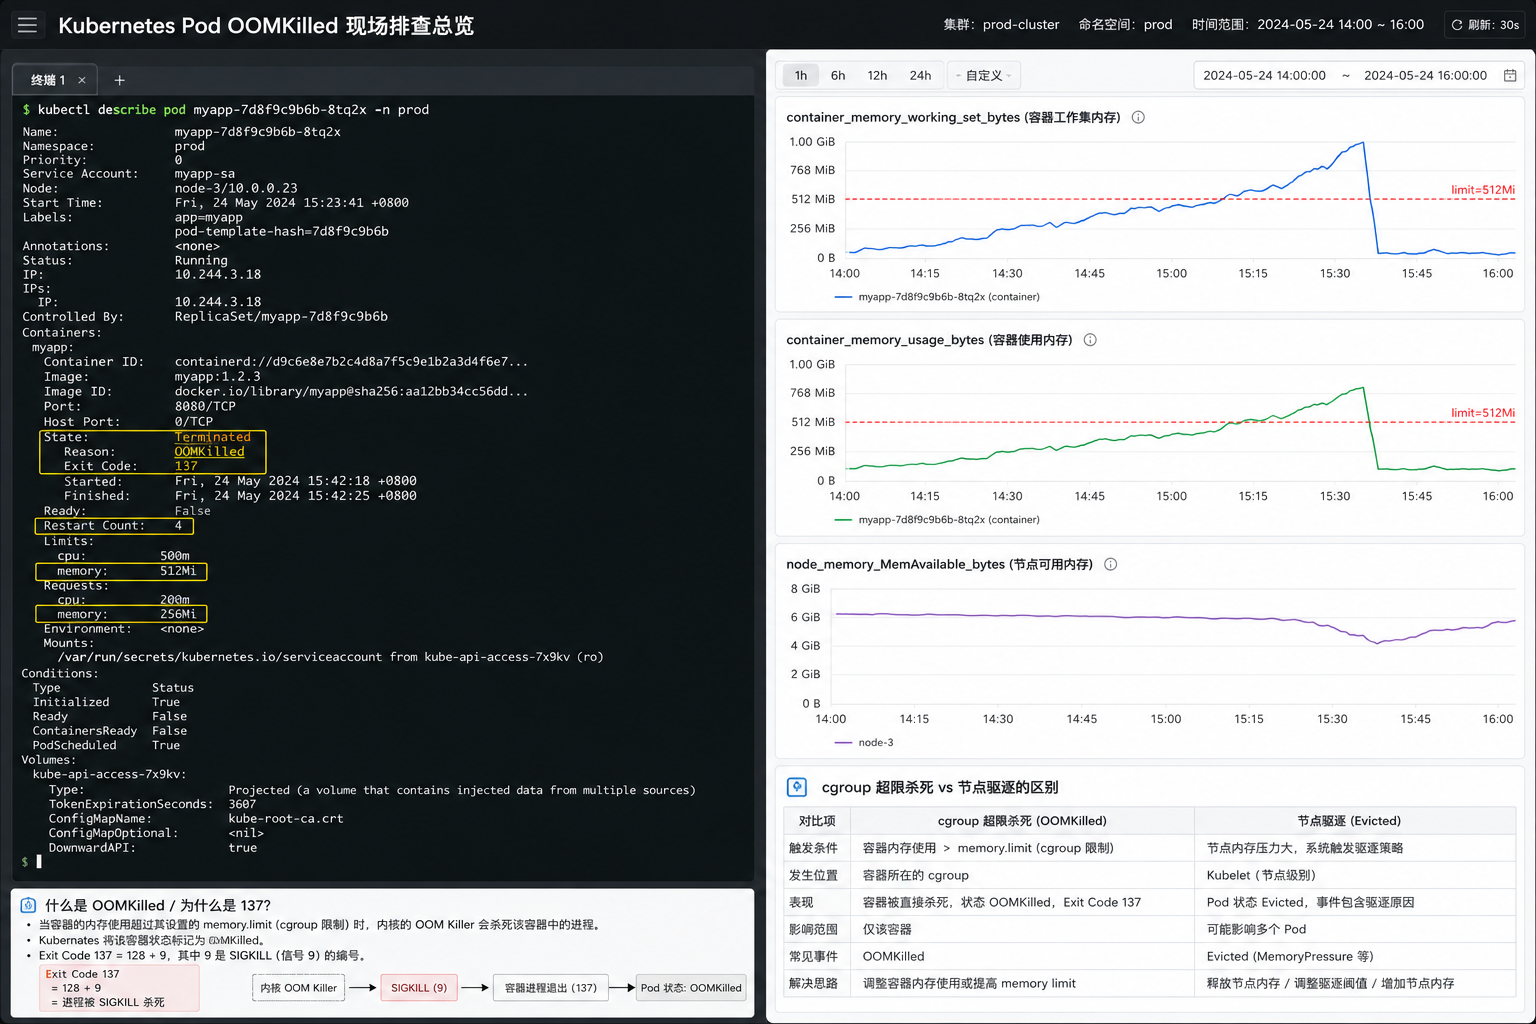Click the OOMKilled explanation info icon
Screen dimensions: 1536x1024
point(28,905)
